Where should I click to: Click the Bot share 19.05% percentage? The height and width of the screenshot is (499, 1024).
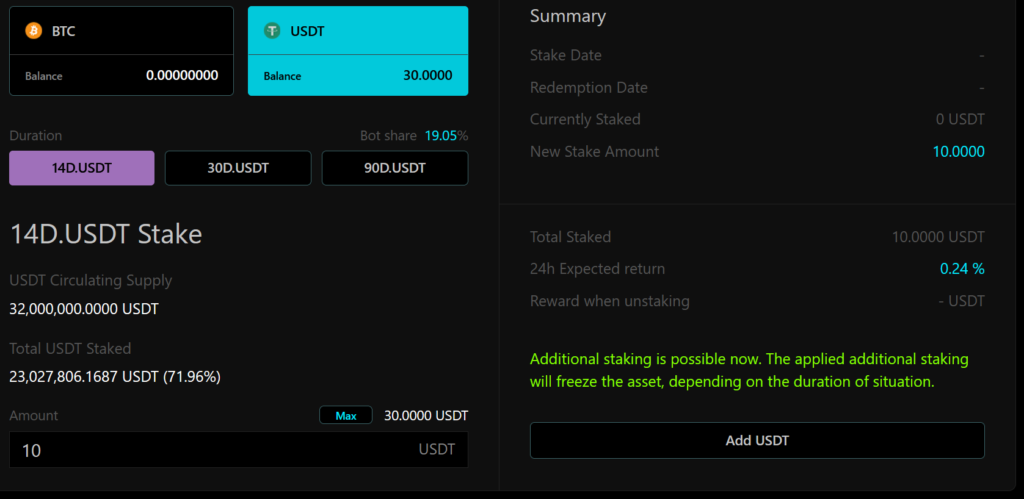click(x=446, y=135)
